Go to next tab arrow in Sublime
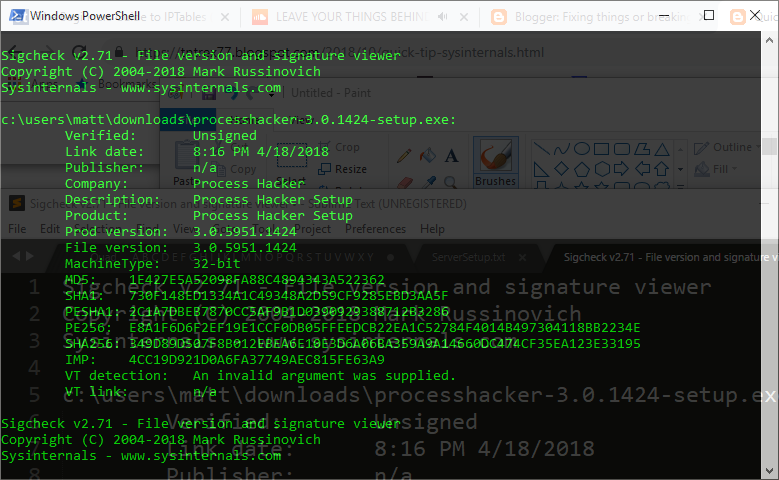Screen dimensions: 779x480 point(30,256)
